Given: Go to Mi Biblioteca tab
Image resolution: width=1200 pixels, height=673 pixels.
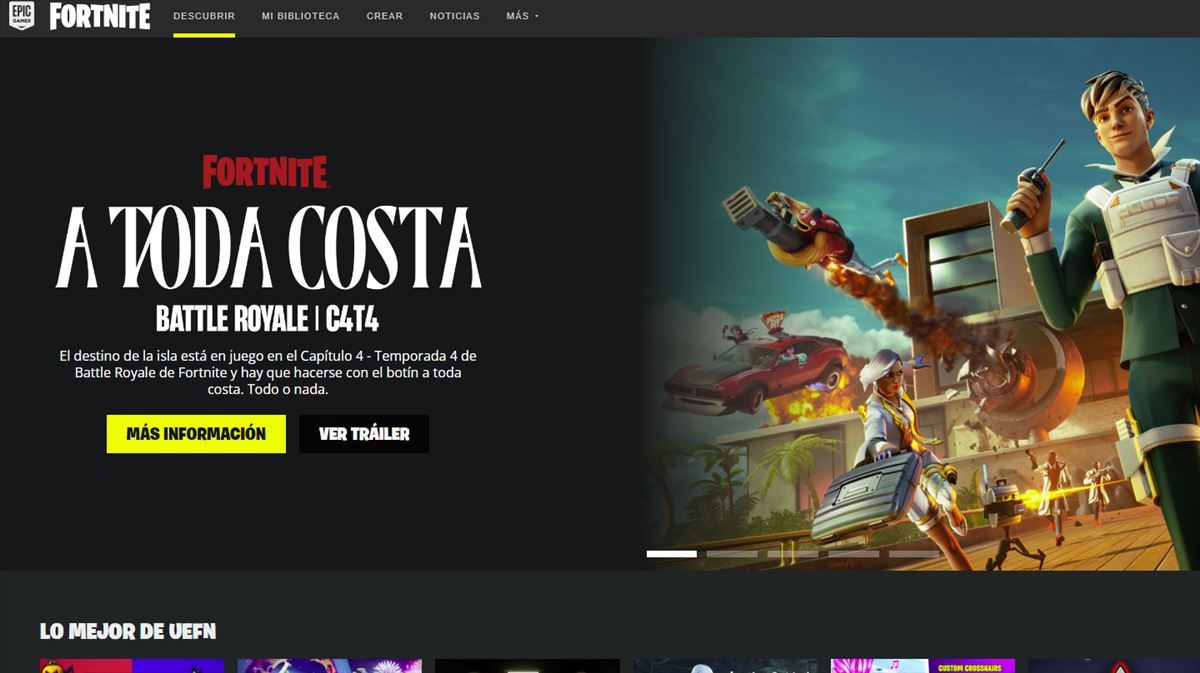Looking at the screenshot, I should pyautogui.click(x=301, y=17).
